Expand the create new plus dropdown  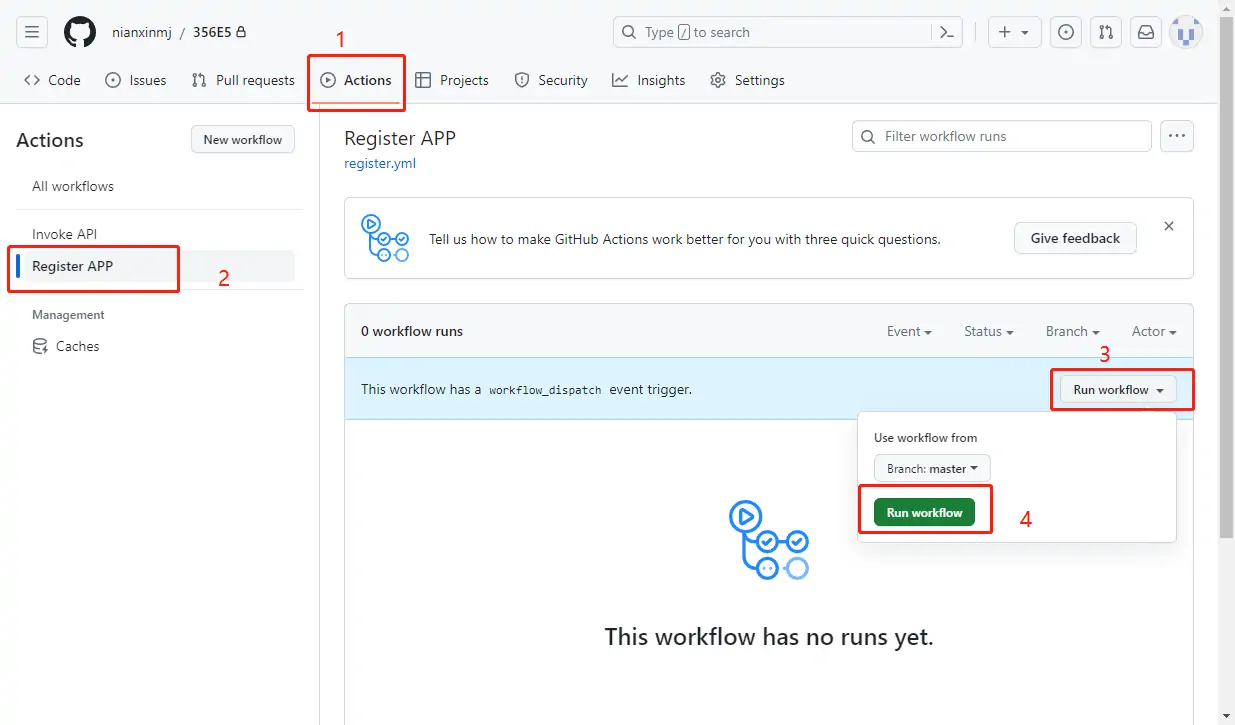[x=1014, y=32]
